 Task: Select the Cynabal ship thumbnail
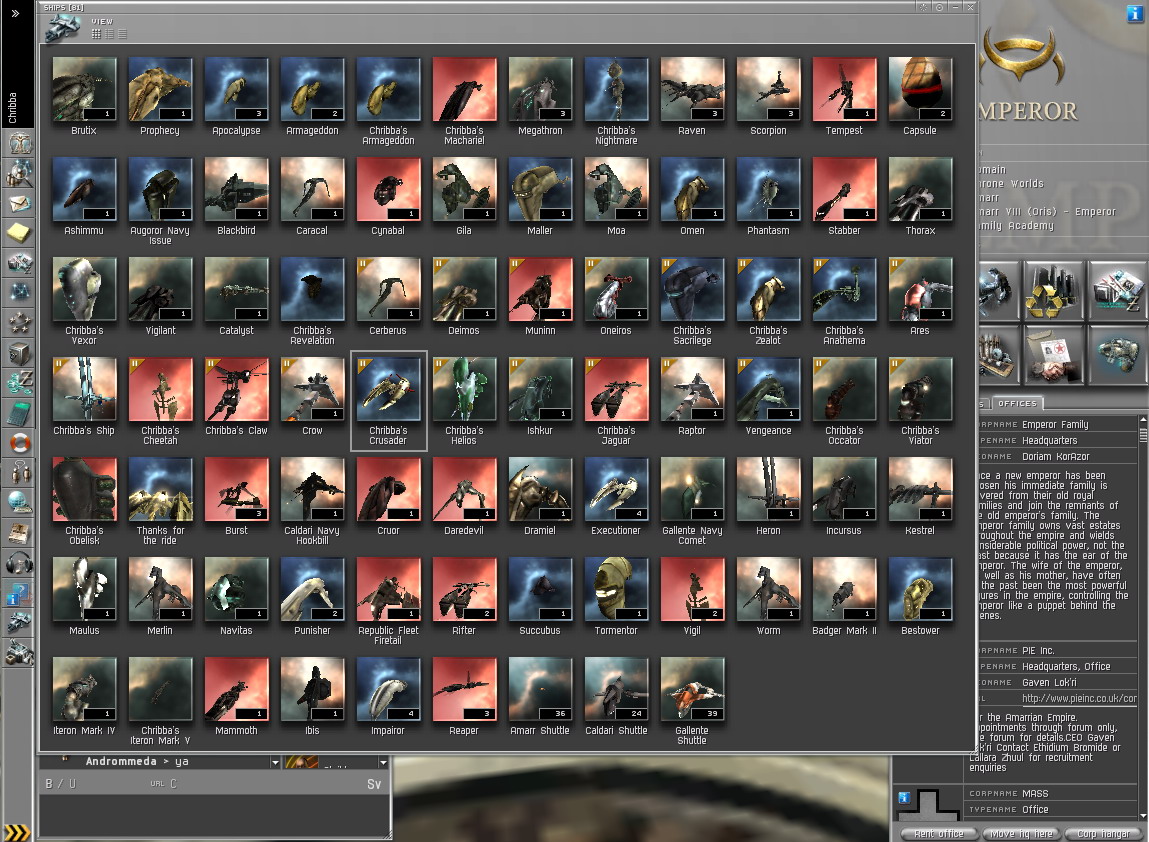tap(388, 190)
